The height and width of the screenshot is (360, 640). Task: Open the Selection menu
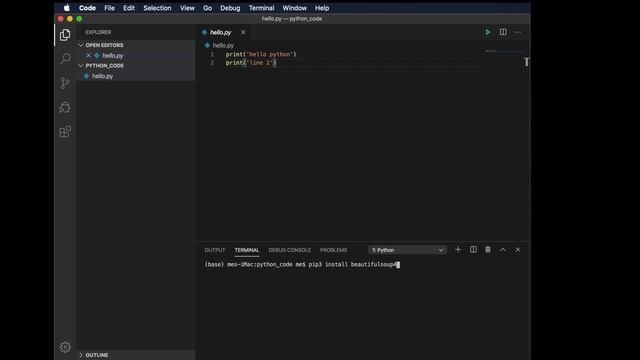tap(157, 8)
